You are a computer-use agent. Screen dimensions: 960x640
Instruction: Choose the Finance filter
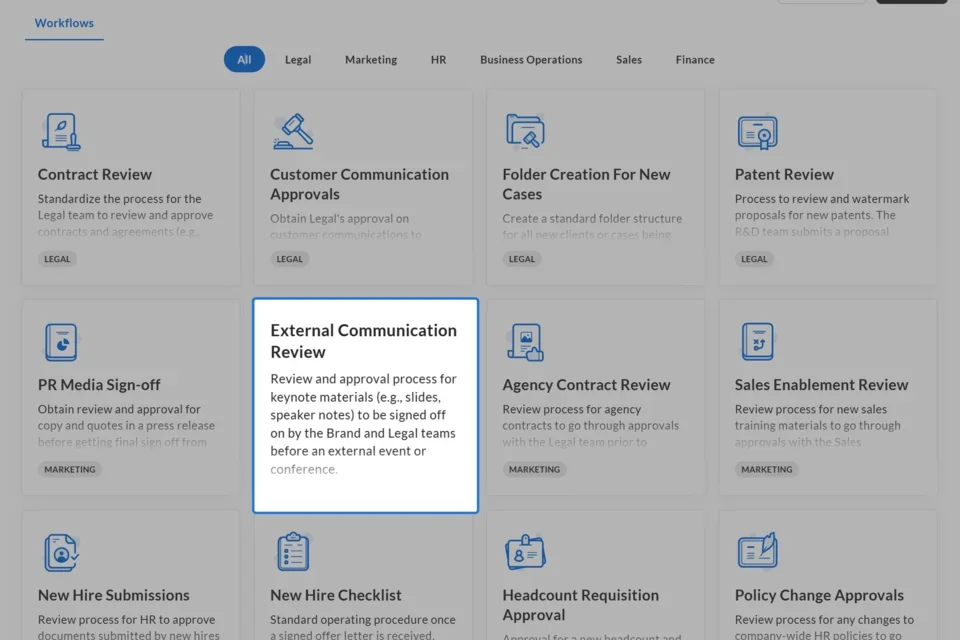tap(695, 60)
